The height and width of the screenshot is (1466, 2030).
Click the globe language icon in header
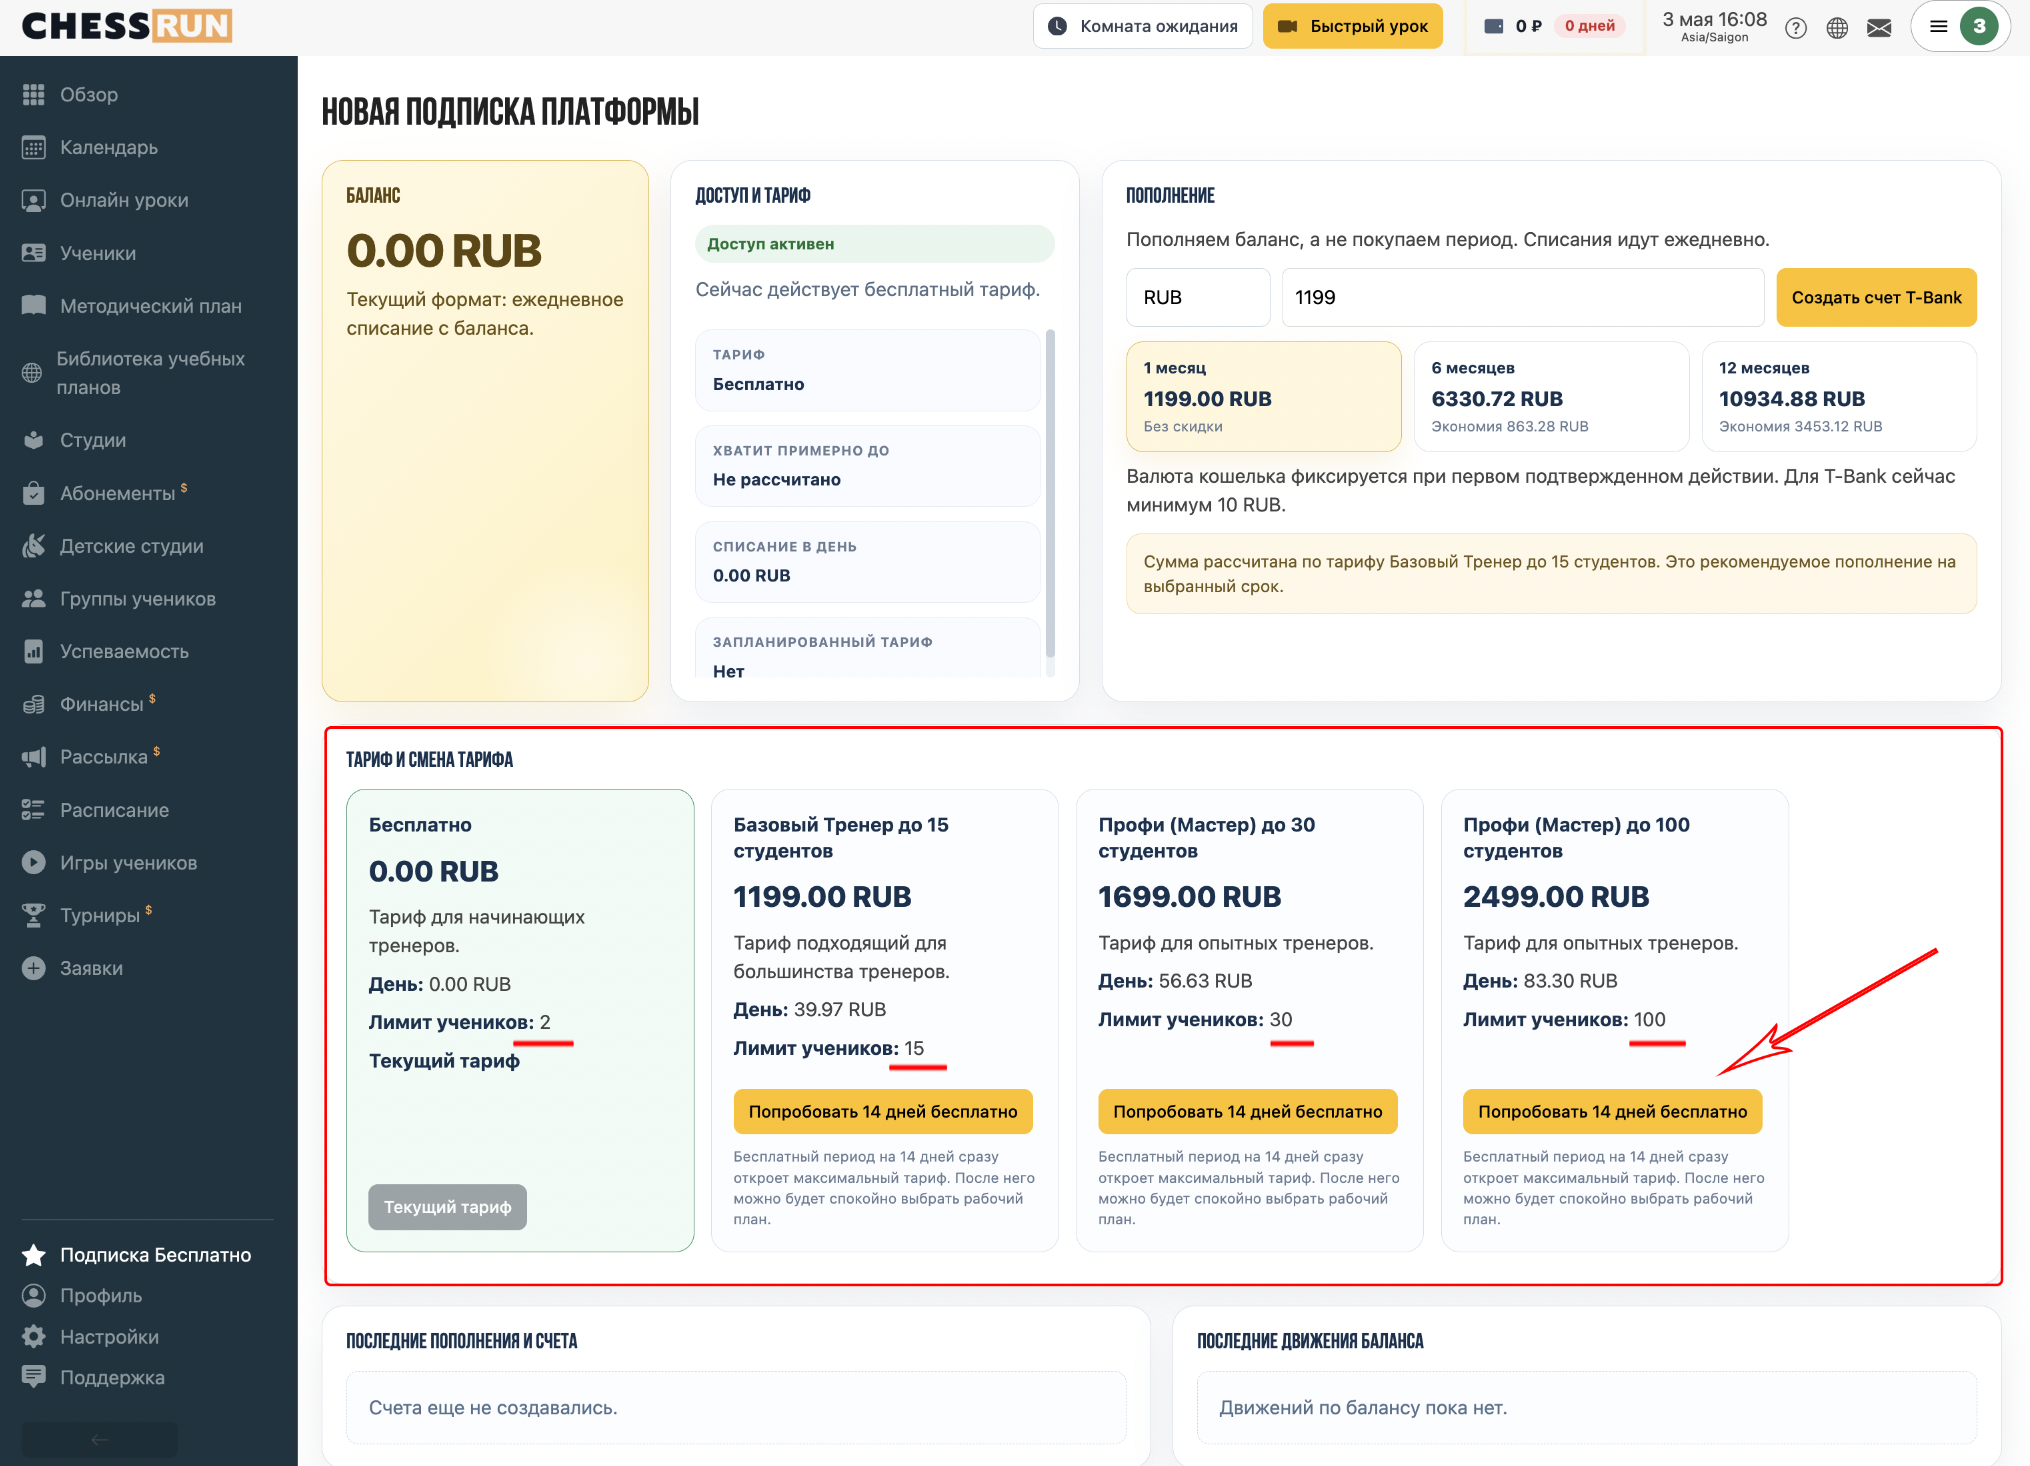coord(1837,28)
